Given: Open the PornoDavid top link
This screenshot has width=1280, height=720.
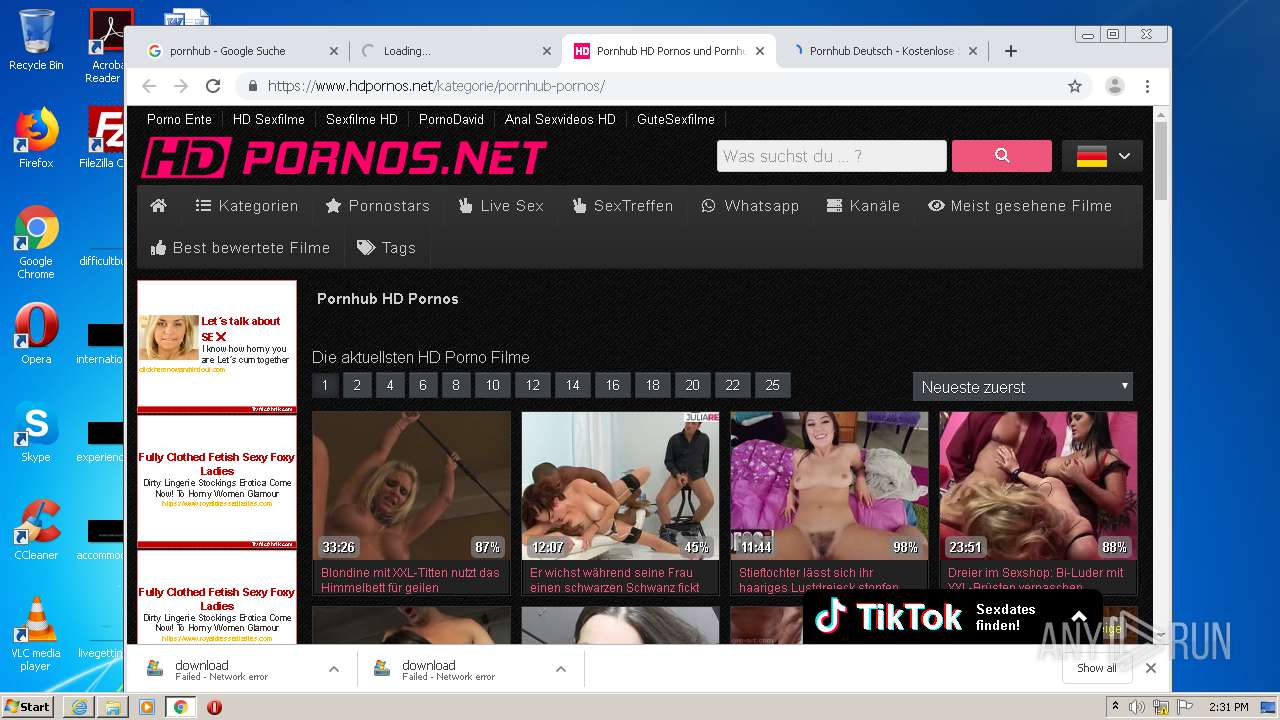Looking at the screenshot, I should [451, 119].
